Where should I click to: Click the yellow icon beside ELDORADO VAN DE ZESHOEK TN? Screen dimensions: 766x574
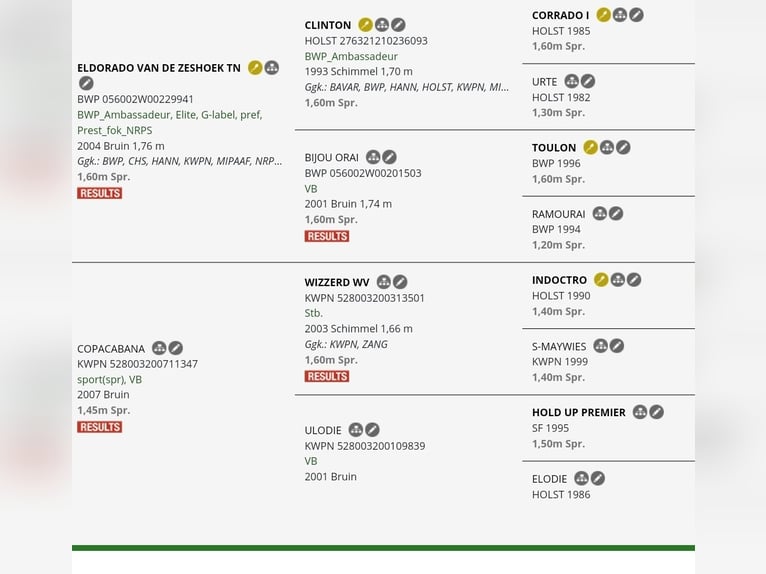(255, 68)
